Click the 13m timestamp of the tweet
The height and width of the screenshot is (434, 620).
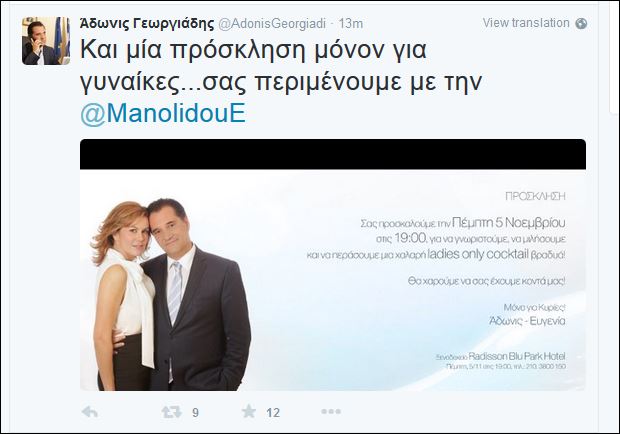(351, 24)
